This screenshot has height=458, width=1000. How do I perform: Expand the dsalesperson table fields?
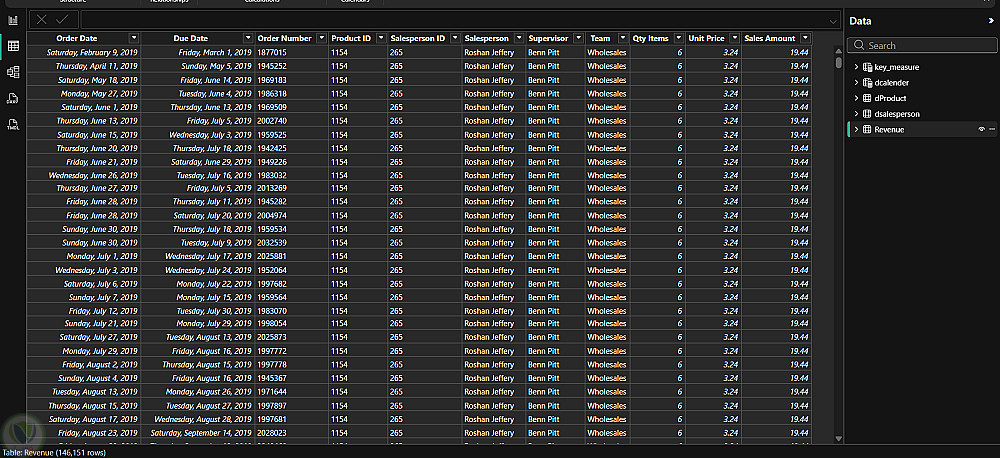coord(856,114)
